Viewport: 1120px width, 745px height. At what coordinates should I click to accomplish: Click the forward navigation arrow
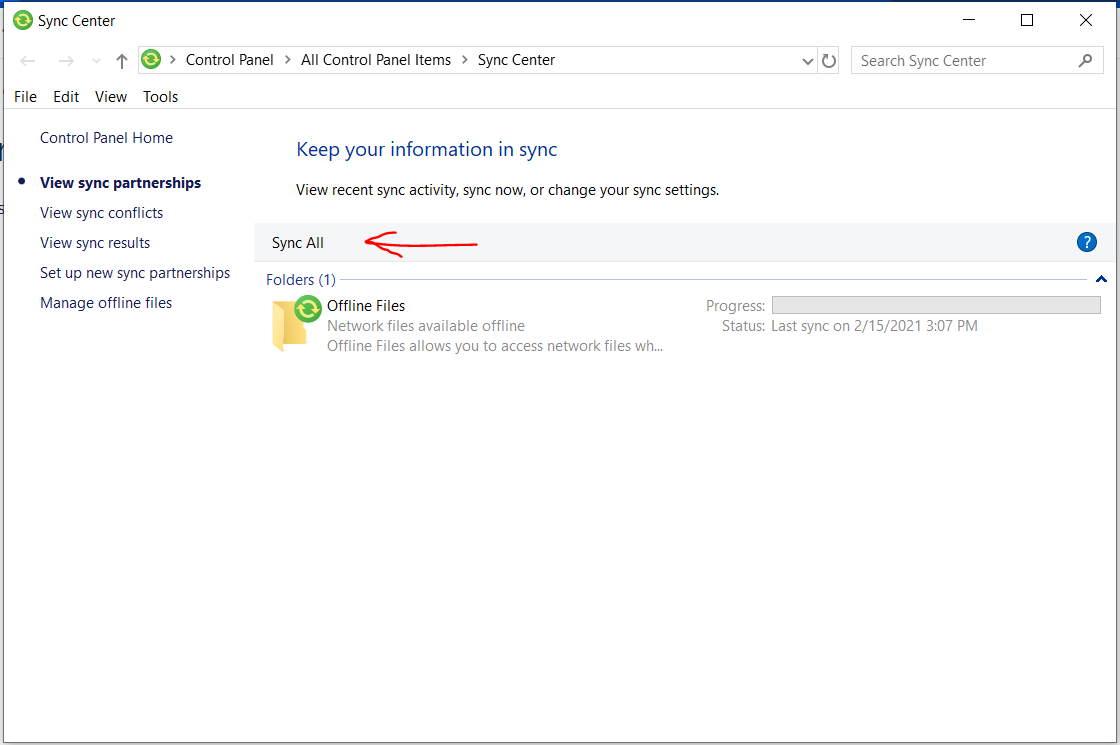pos(66,60)
